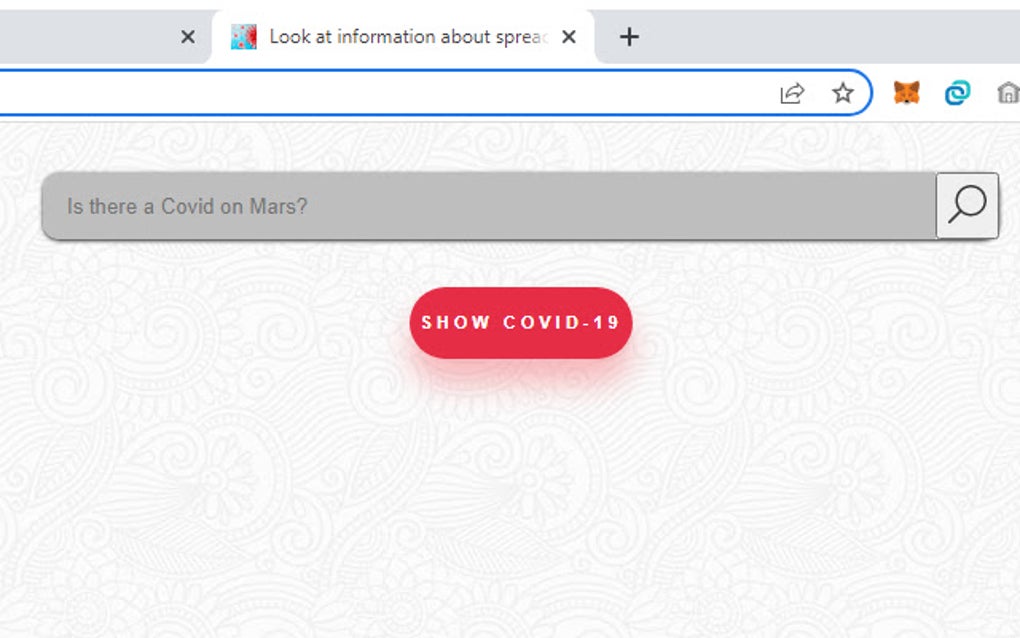
Task: Close the leftmost browser tab
Action: click(187, 36)
